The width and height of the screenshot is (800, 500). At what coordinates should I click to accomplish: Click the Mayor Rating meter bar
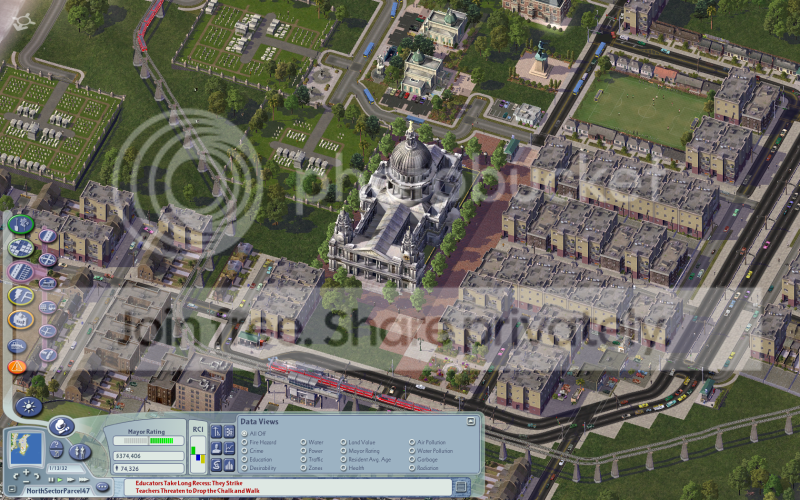click(148, 441)
